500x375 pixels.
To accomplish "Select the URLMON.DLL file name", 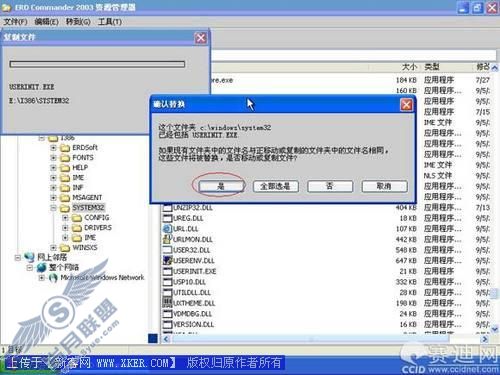I will (x=193, y=239).
